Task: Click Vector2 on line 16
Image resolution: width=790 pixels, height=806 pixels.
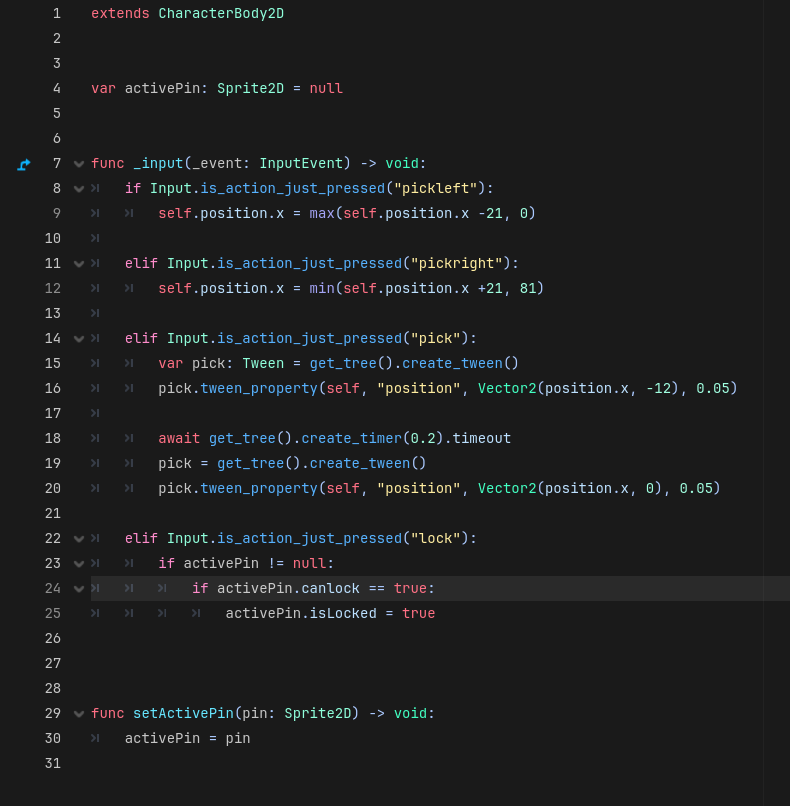Action: (507, 389)
